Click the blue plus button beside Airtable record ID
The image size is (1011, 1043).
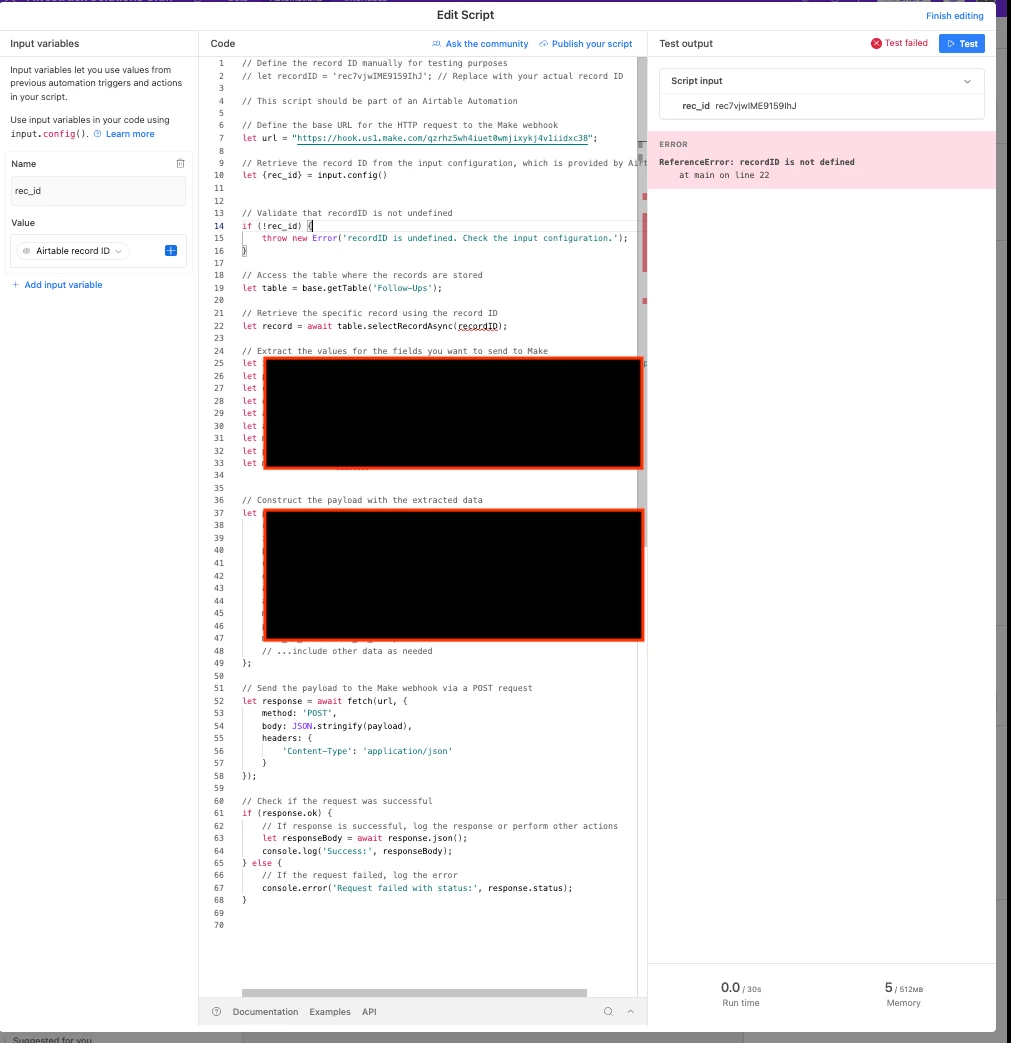[x=171, y=251]
